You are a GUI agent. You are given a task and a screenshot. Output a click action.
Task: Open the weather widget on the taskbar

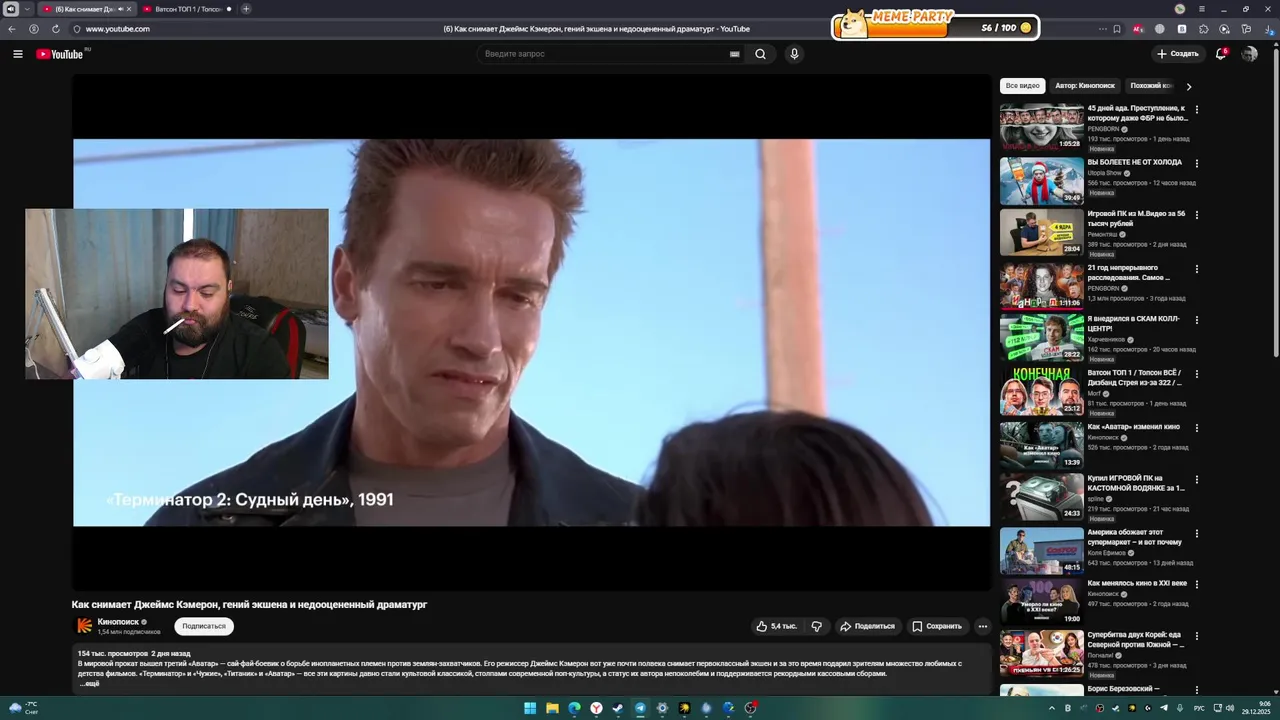22,708
